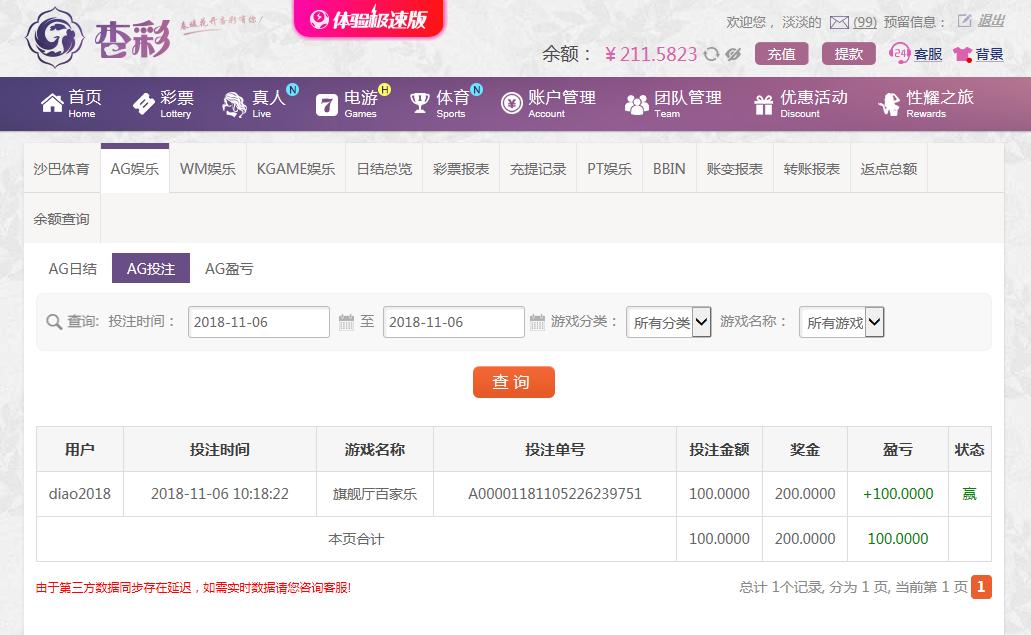Open 账户管理 Account menu
This screenshot has width=1031, height=635.
[548, 104]
